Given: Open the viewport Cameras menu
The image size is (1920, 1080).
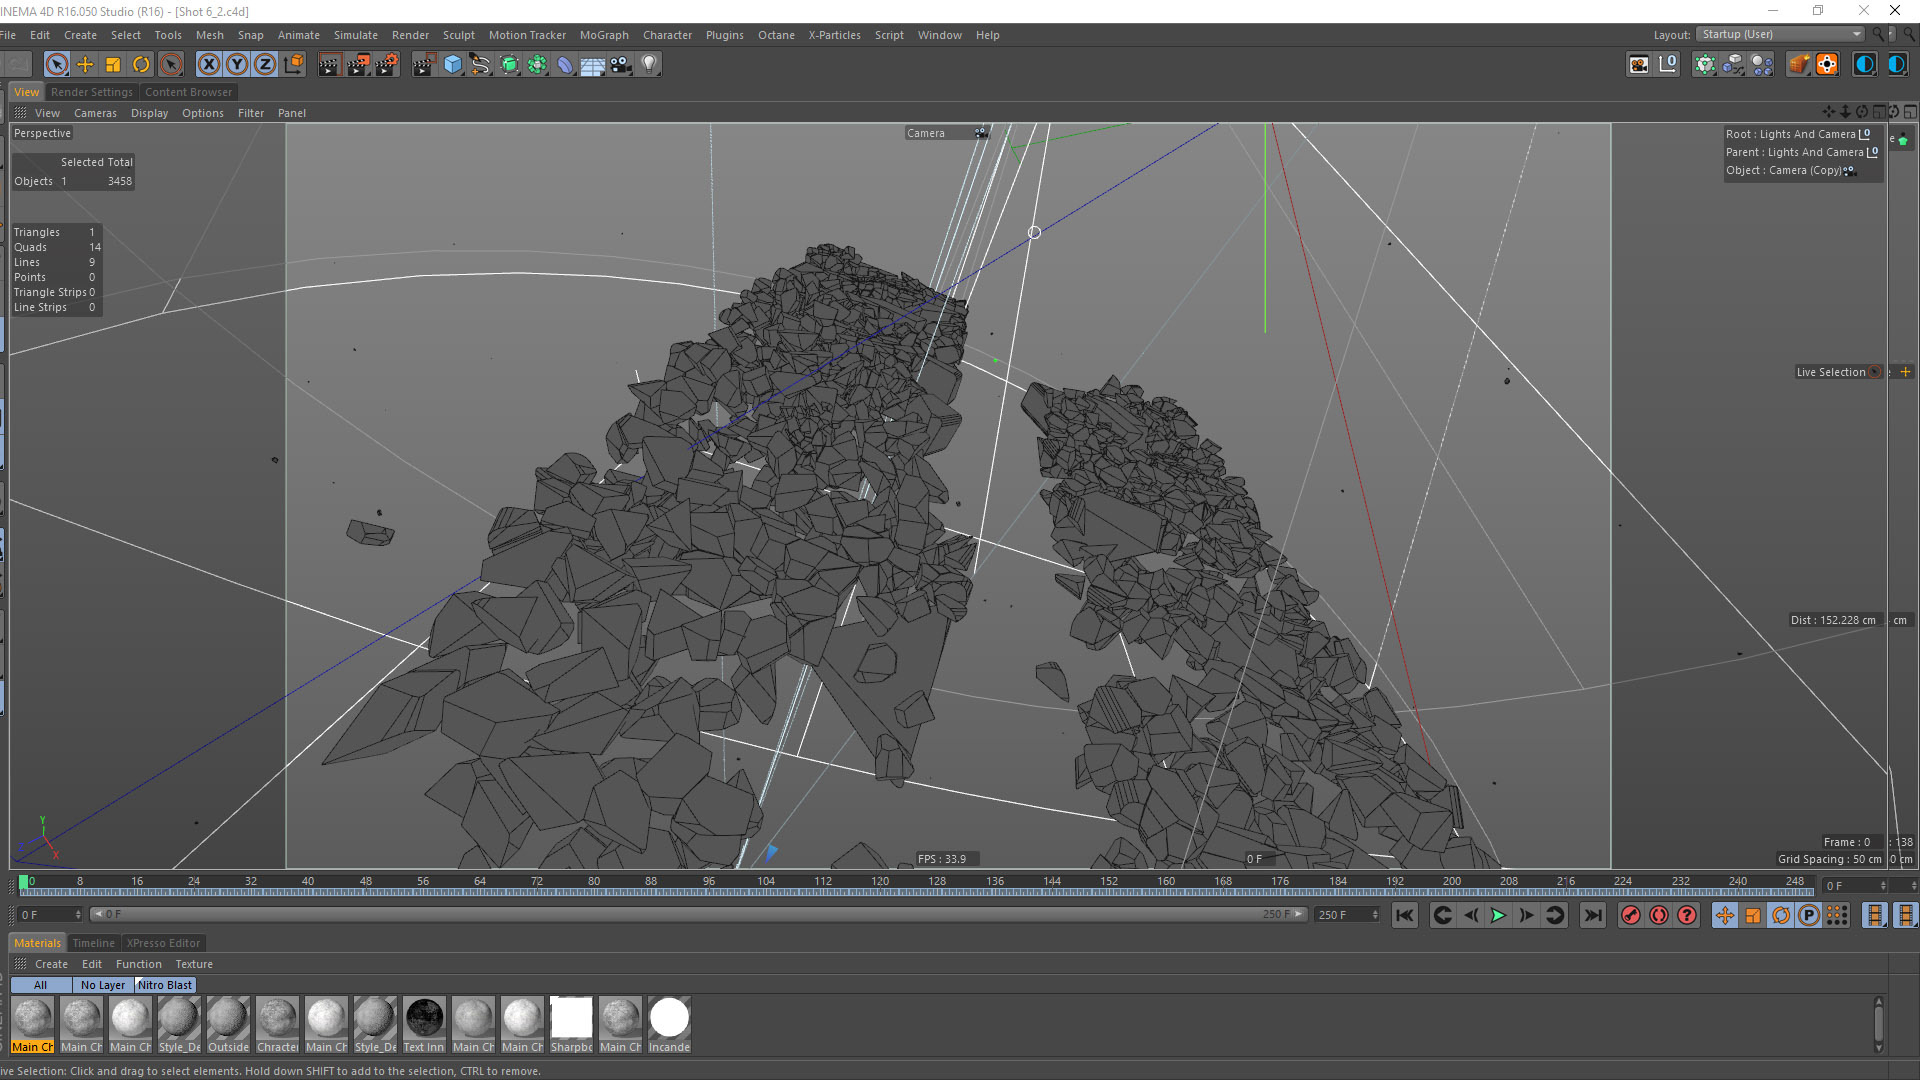Looking at the screenshot, I should click(95, 113).
